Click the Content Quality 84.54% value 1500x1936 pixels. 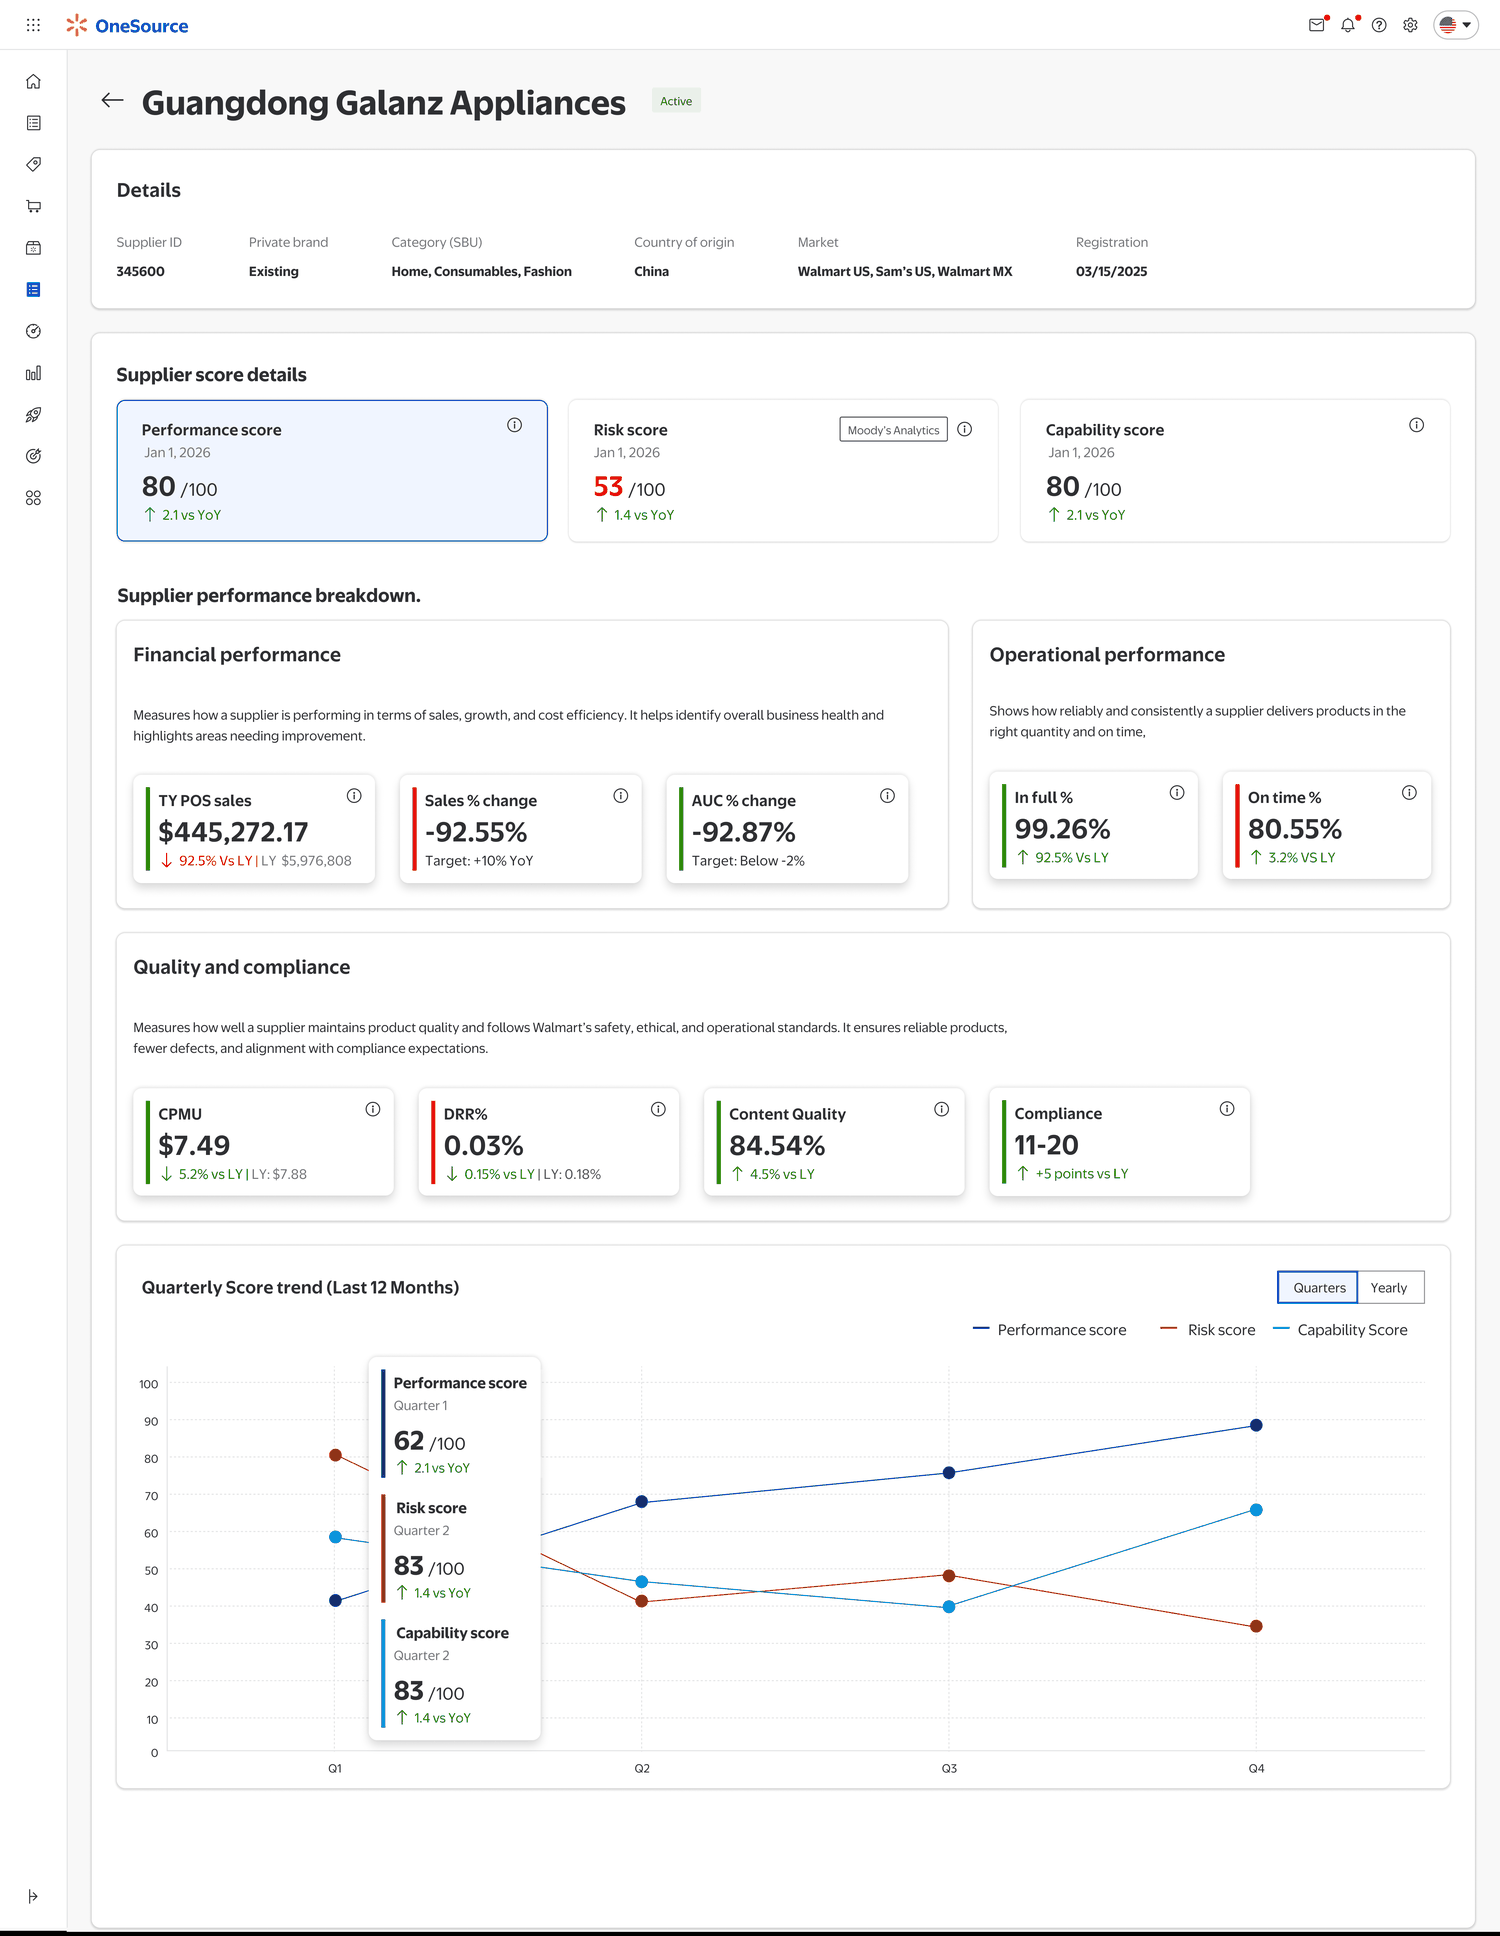[x=777, y=1145]
